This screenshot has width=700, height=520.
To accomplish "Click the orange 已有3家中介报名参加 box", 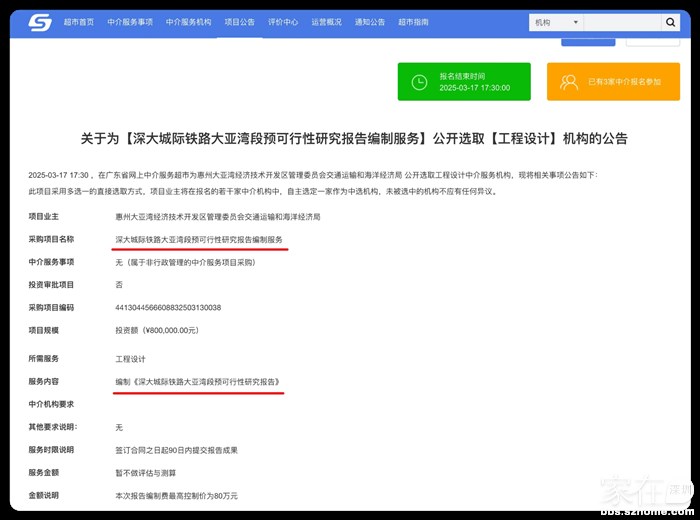I will [613, 82].
